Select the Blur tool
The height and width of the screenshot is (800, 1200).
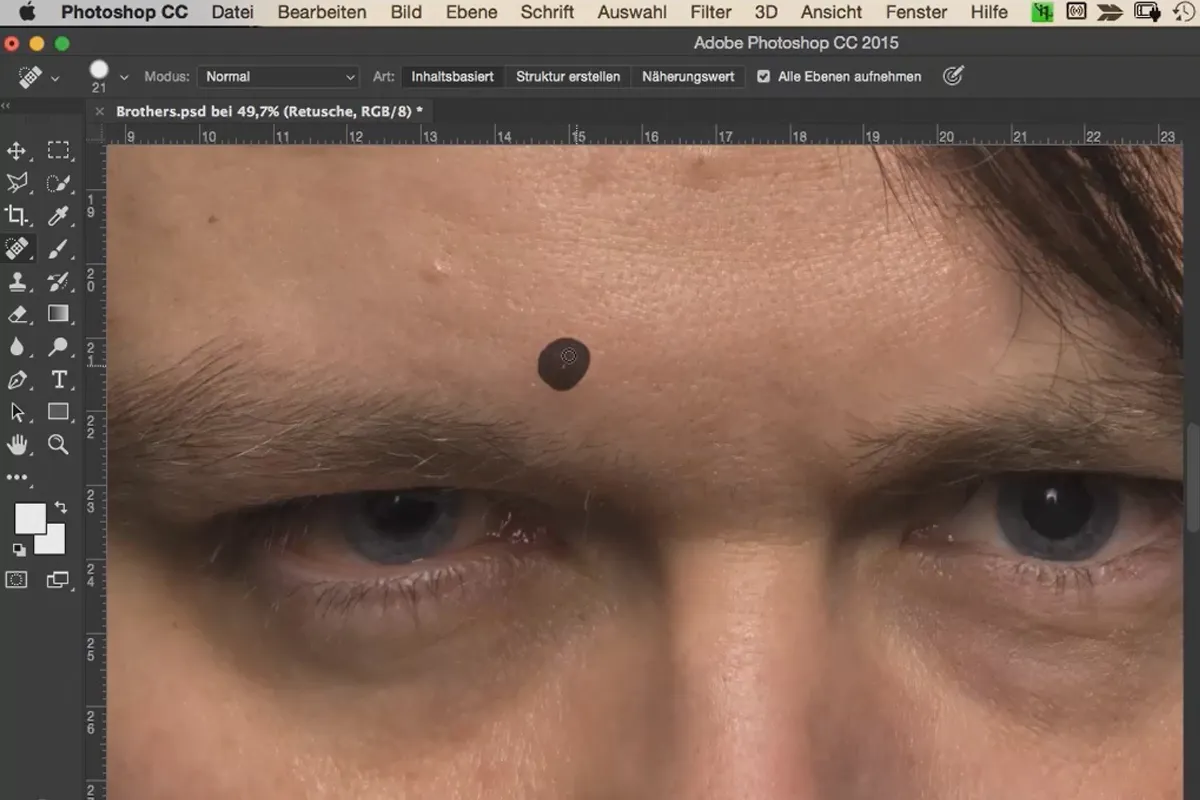17,347
